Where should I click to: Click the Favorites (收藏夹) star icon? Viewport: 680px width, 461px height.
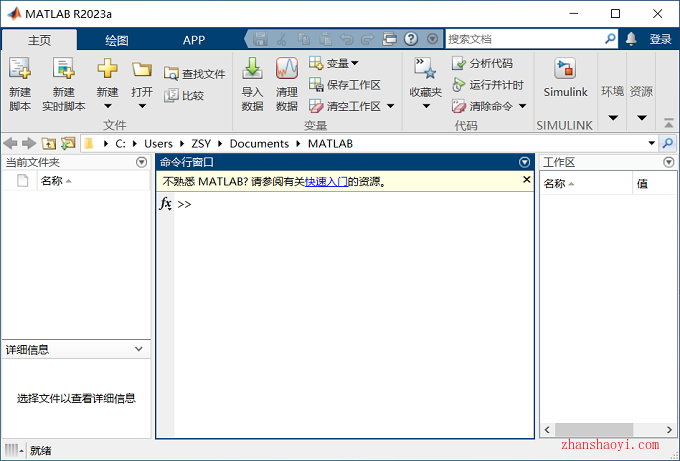[x=425, y=69]
